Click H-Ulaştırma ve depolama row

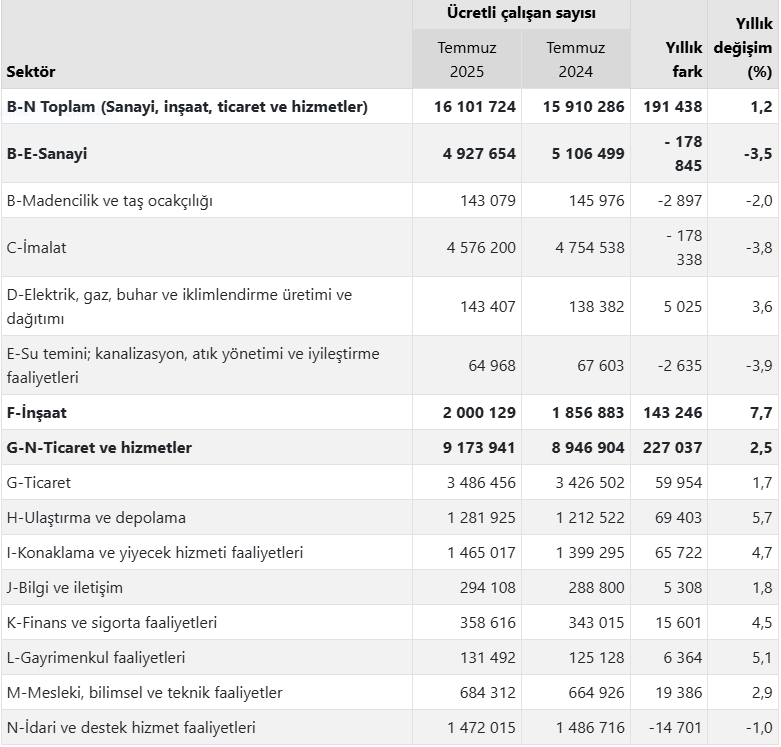tap(96, 518)
